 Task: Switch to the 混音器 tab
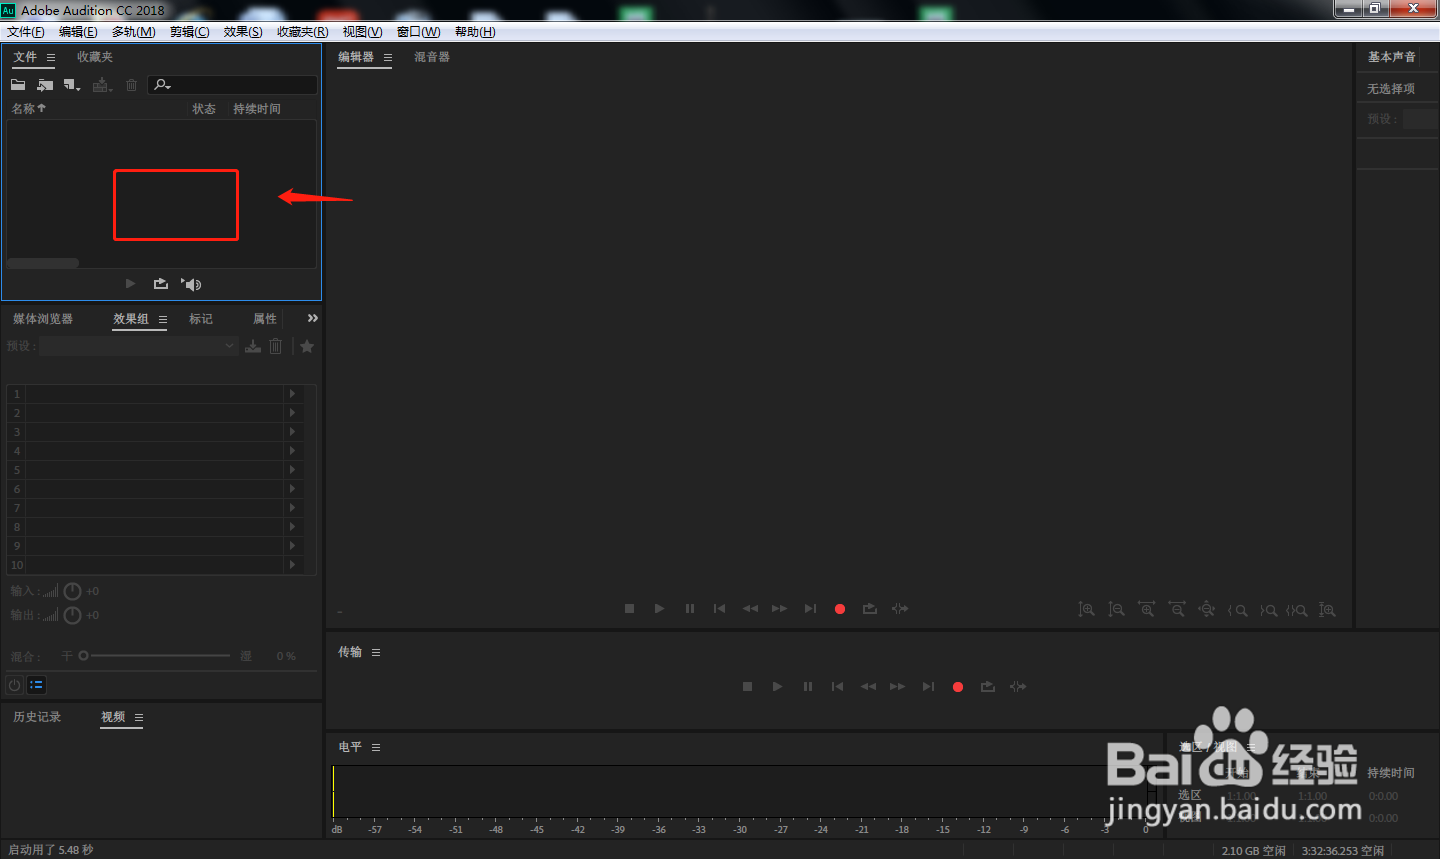[432, 57]
